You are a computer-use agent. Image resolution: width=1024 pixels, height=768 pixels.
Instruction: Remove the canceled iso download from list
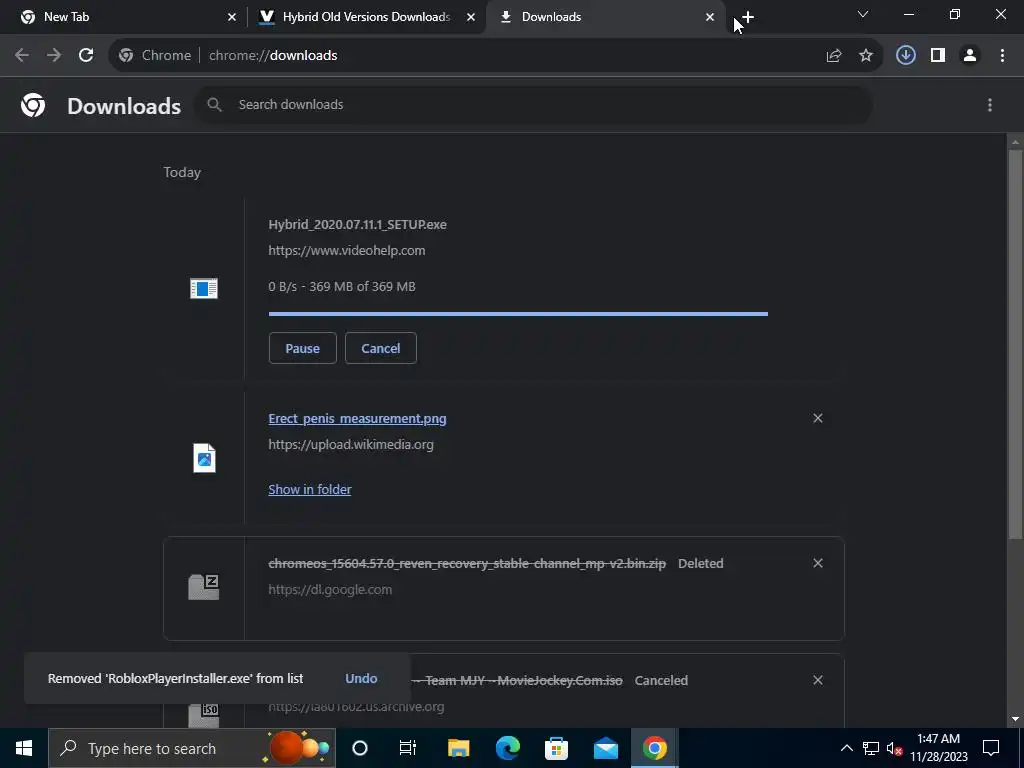818,680
